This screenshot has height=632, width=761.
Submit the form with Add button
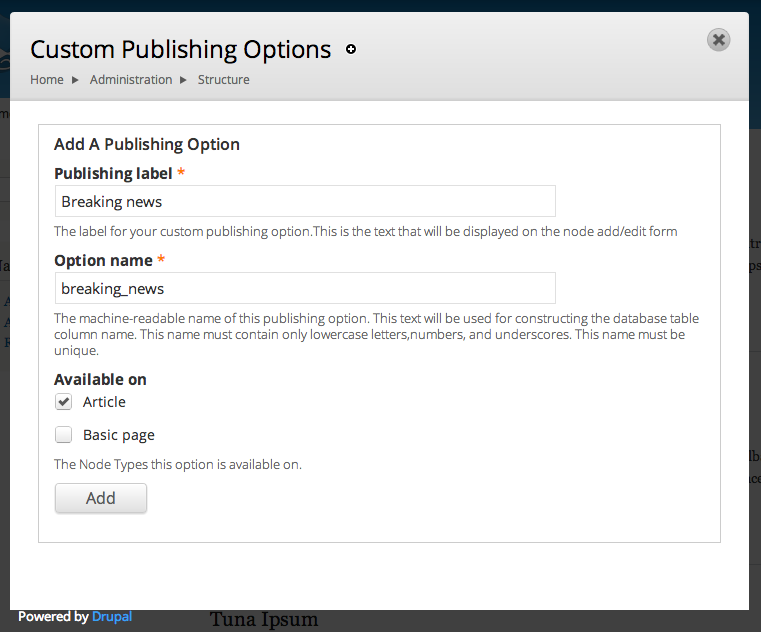pos(100,498)
